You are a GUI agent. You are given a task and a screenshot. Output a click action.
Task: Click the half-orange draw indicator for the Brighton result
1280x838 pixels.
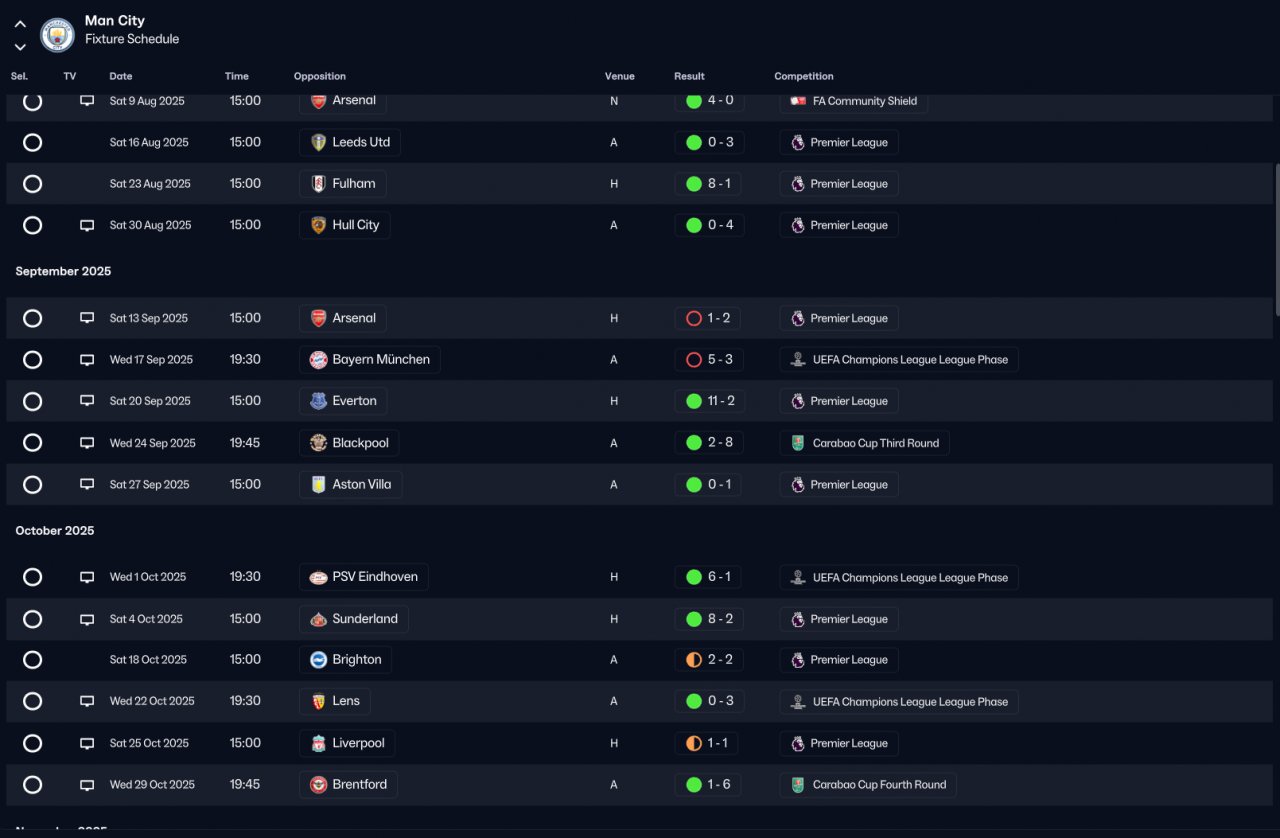point(694,660)
